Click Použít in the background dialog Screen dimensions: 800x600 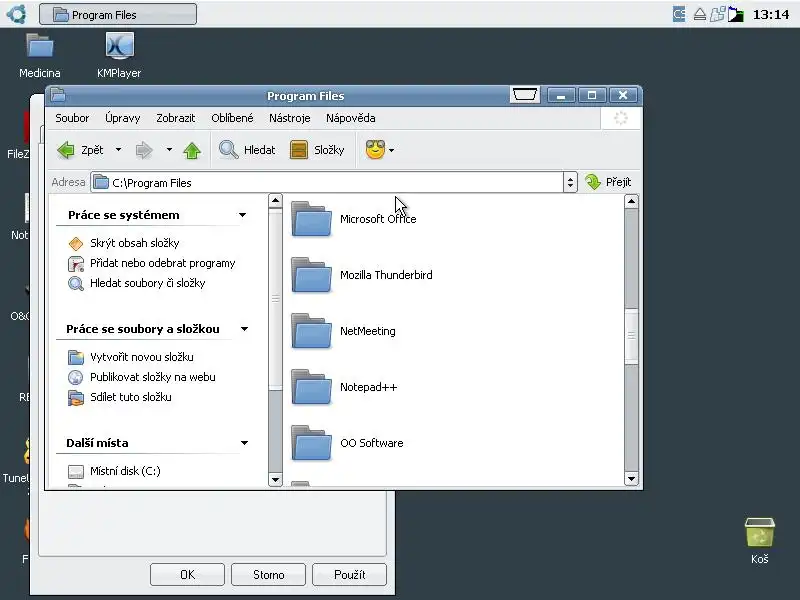click(x=349, y=574)
